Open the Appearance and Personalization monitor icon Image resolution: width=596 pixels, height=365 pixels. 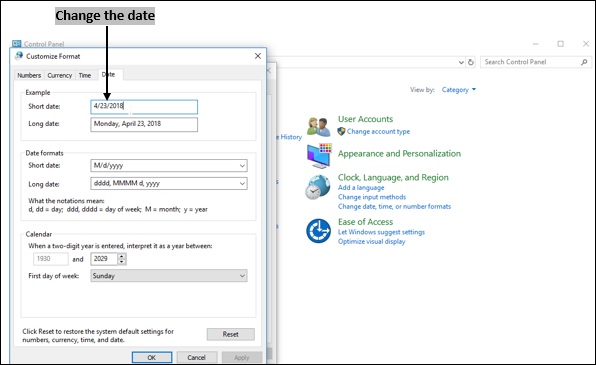(319, 156)
